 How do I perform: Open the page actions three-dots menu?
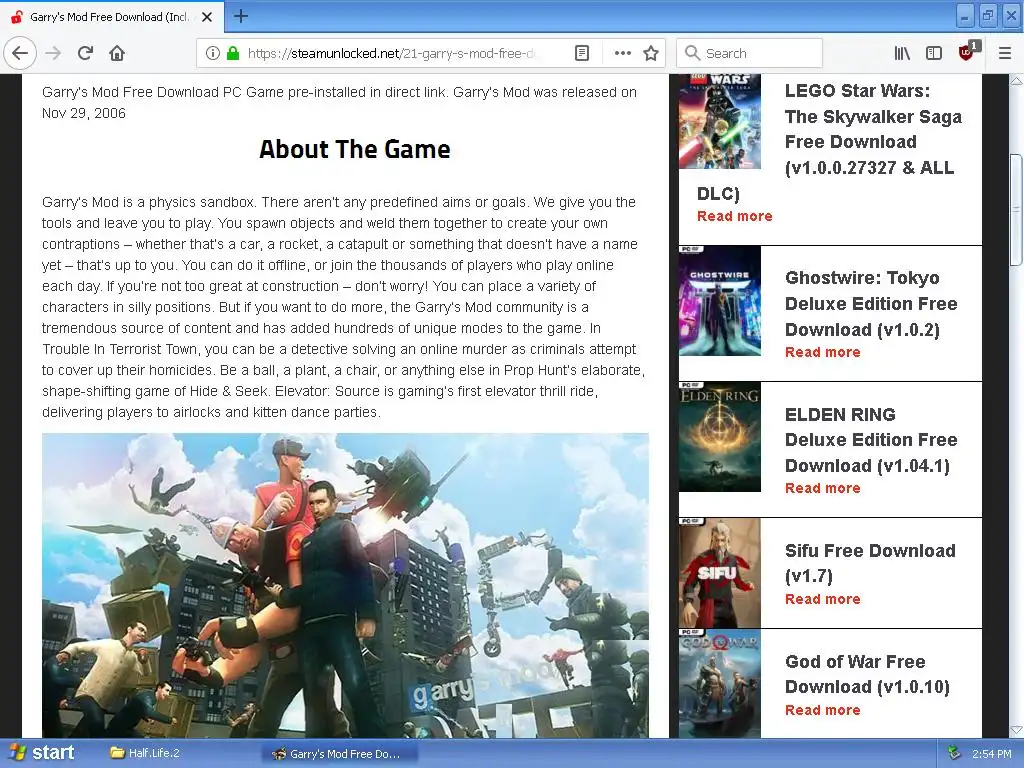622,53
